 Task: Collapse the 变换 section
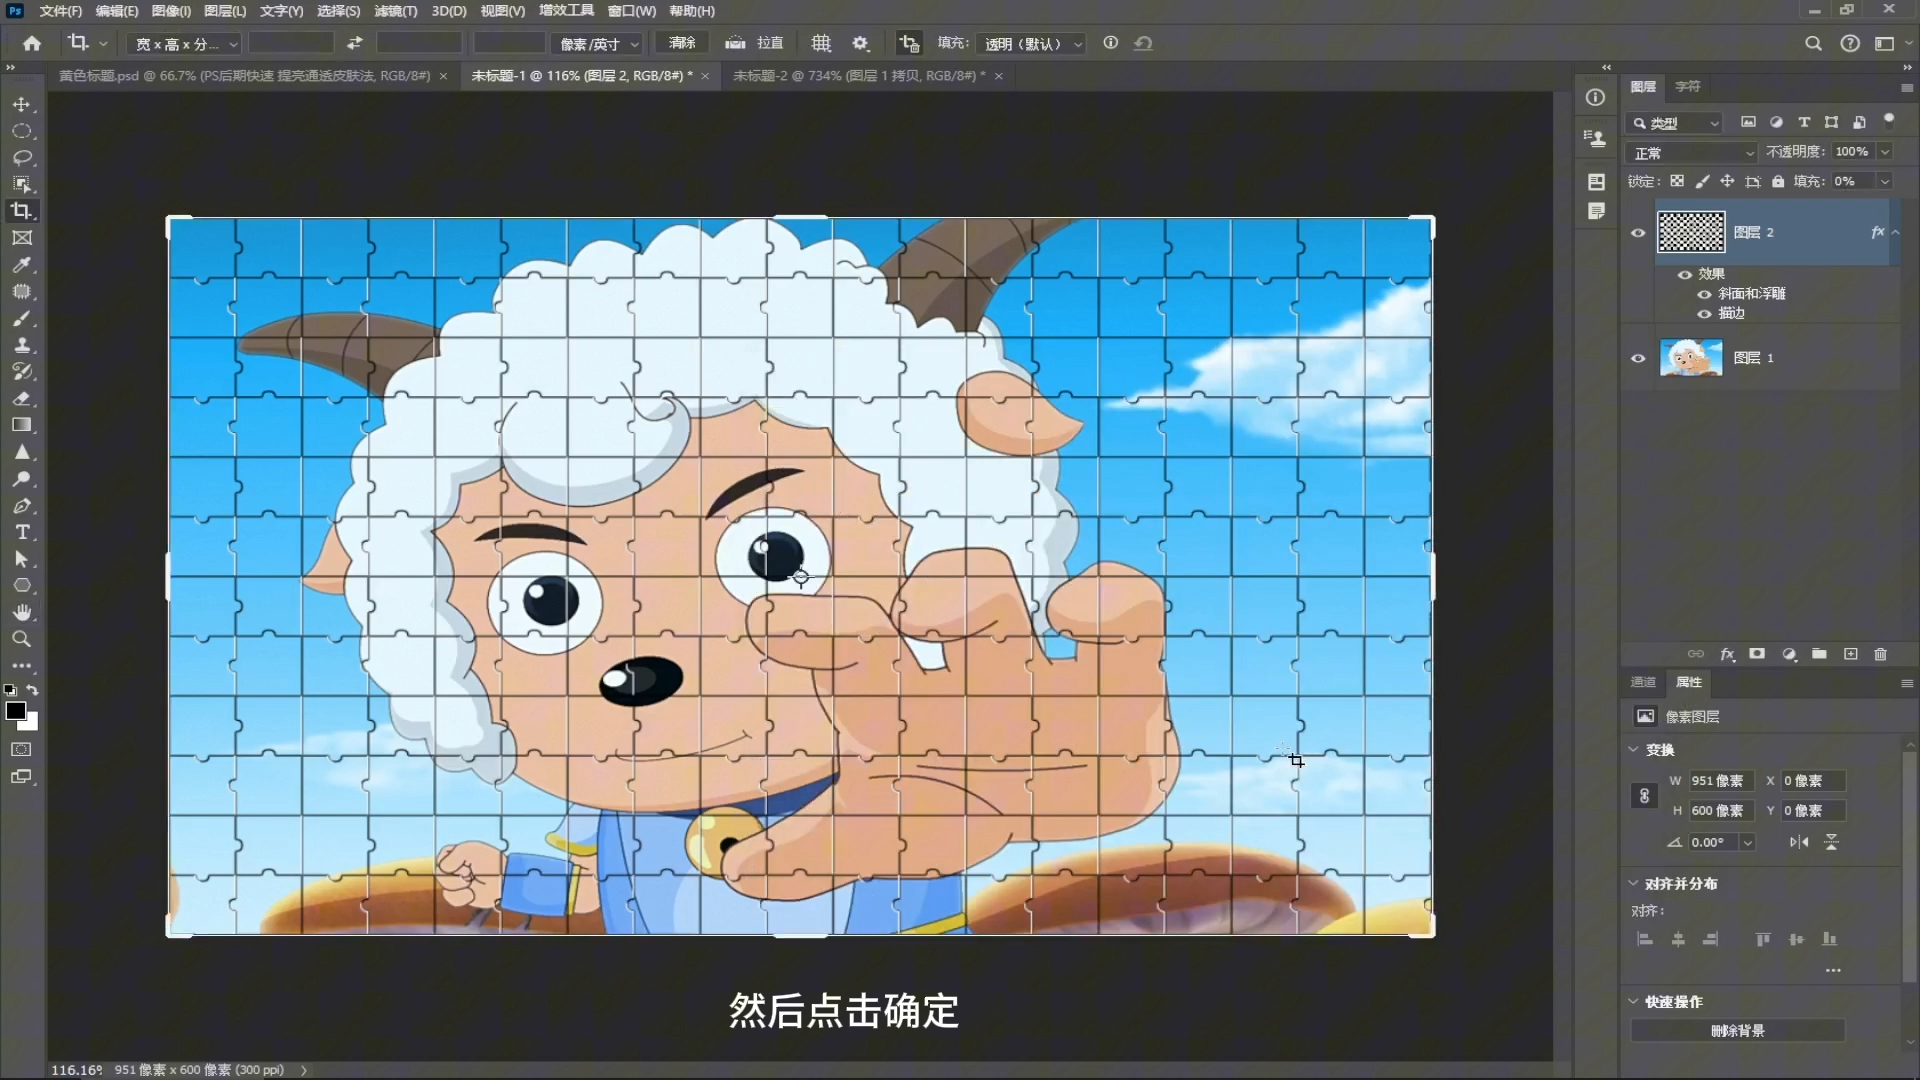[x=1633, y=749]
